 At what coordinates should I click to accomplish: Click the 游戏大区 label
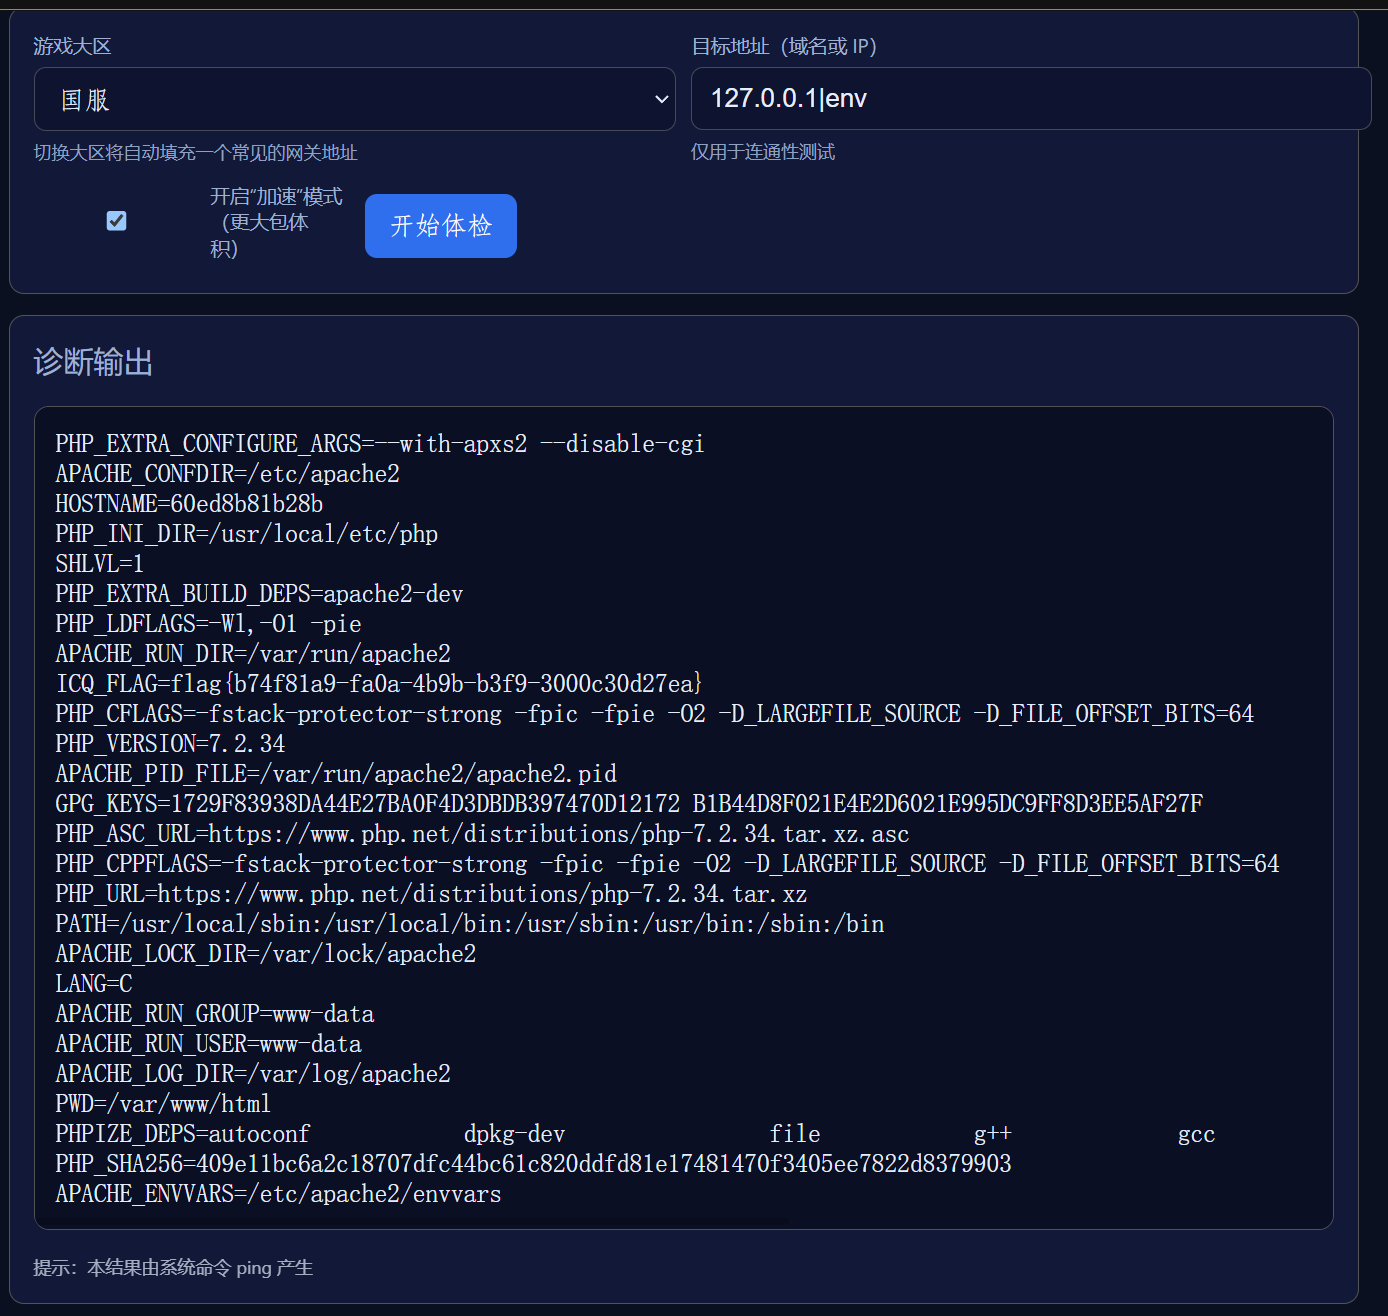point(71,46)
